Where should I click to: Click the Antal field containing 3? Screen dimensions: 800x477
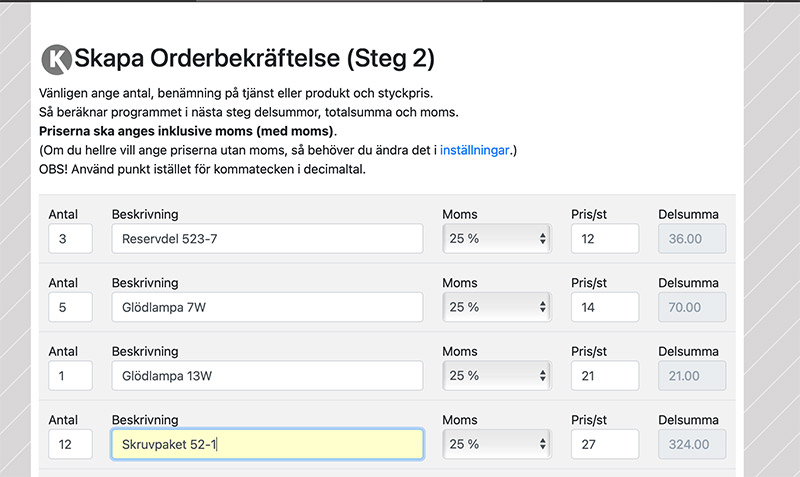click(x=70, y=238)
